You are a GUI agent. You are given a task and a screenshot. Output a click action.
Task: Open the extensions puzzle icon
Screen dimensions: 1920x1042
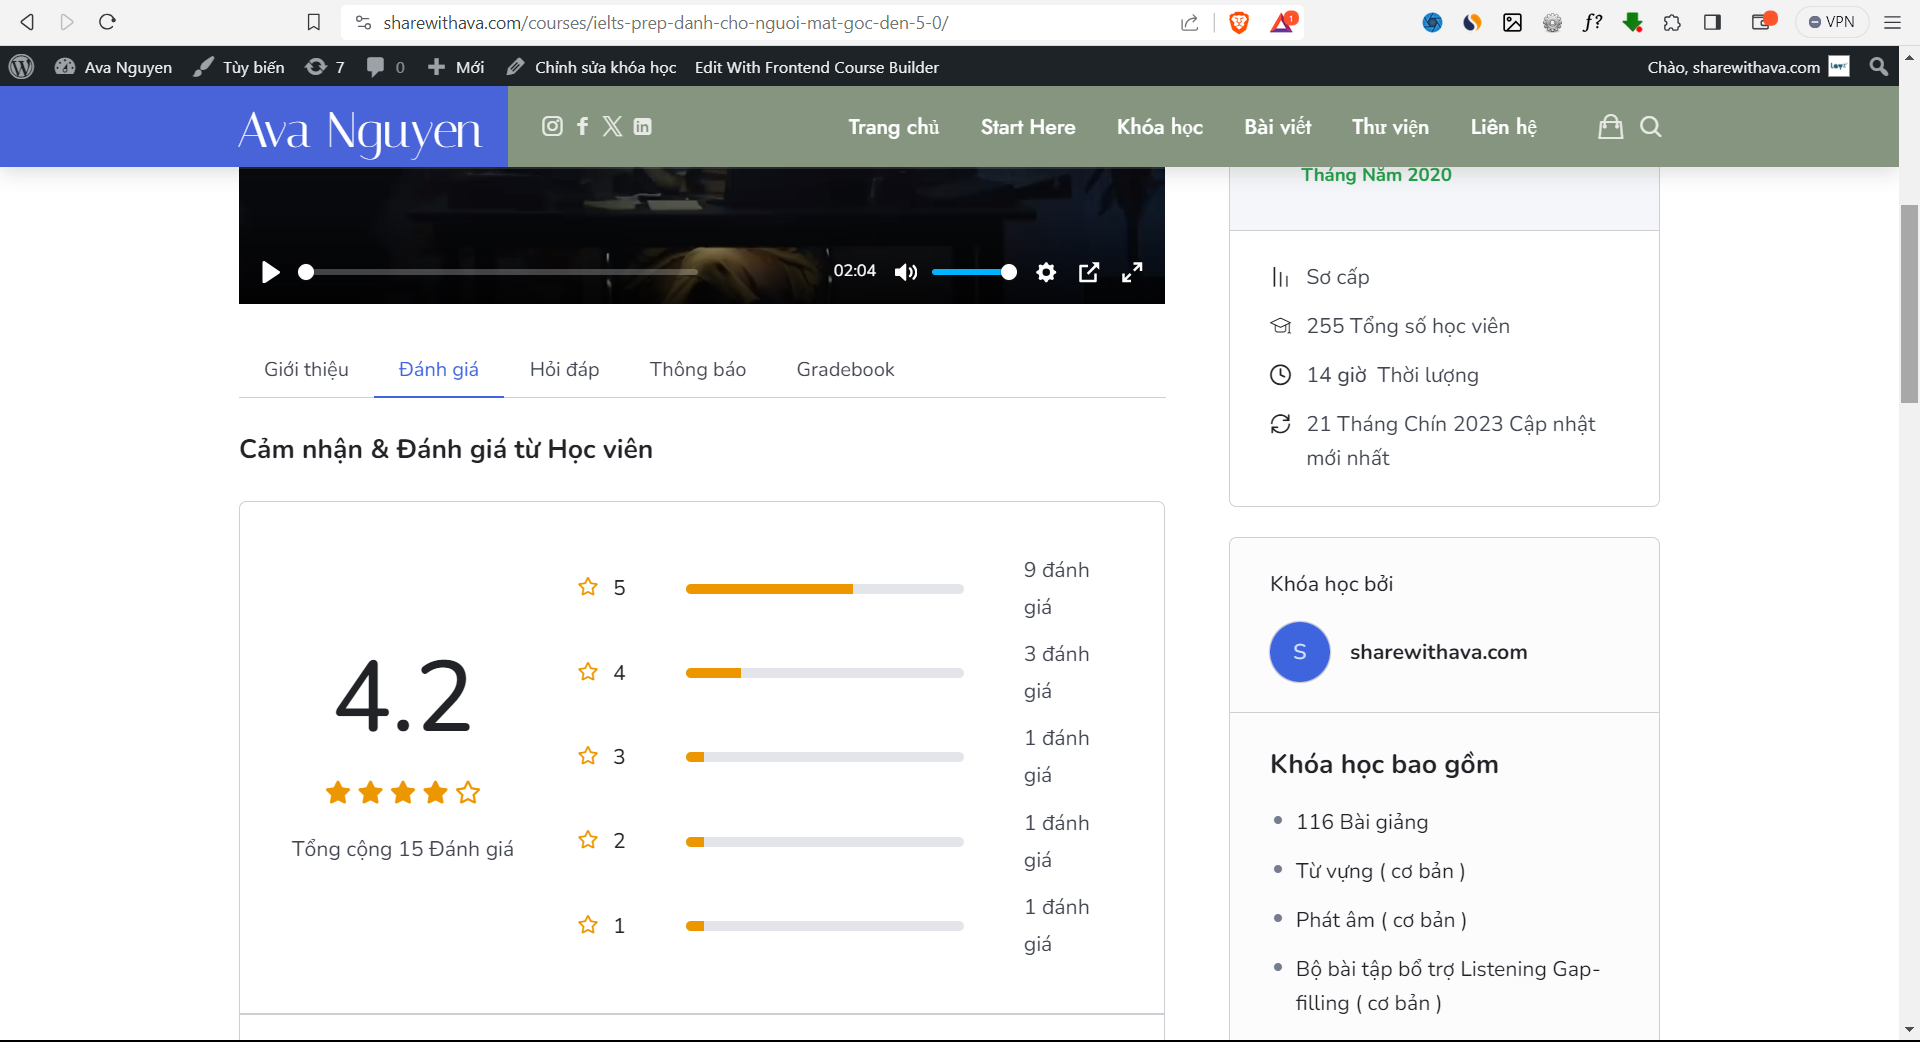pyautogui.click(x=1672, y=22)
